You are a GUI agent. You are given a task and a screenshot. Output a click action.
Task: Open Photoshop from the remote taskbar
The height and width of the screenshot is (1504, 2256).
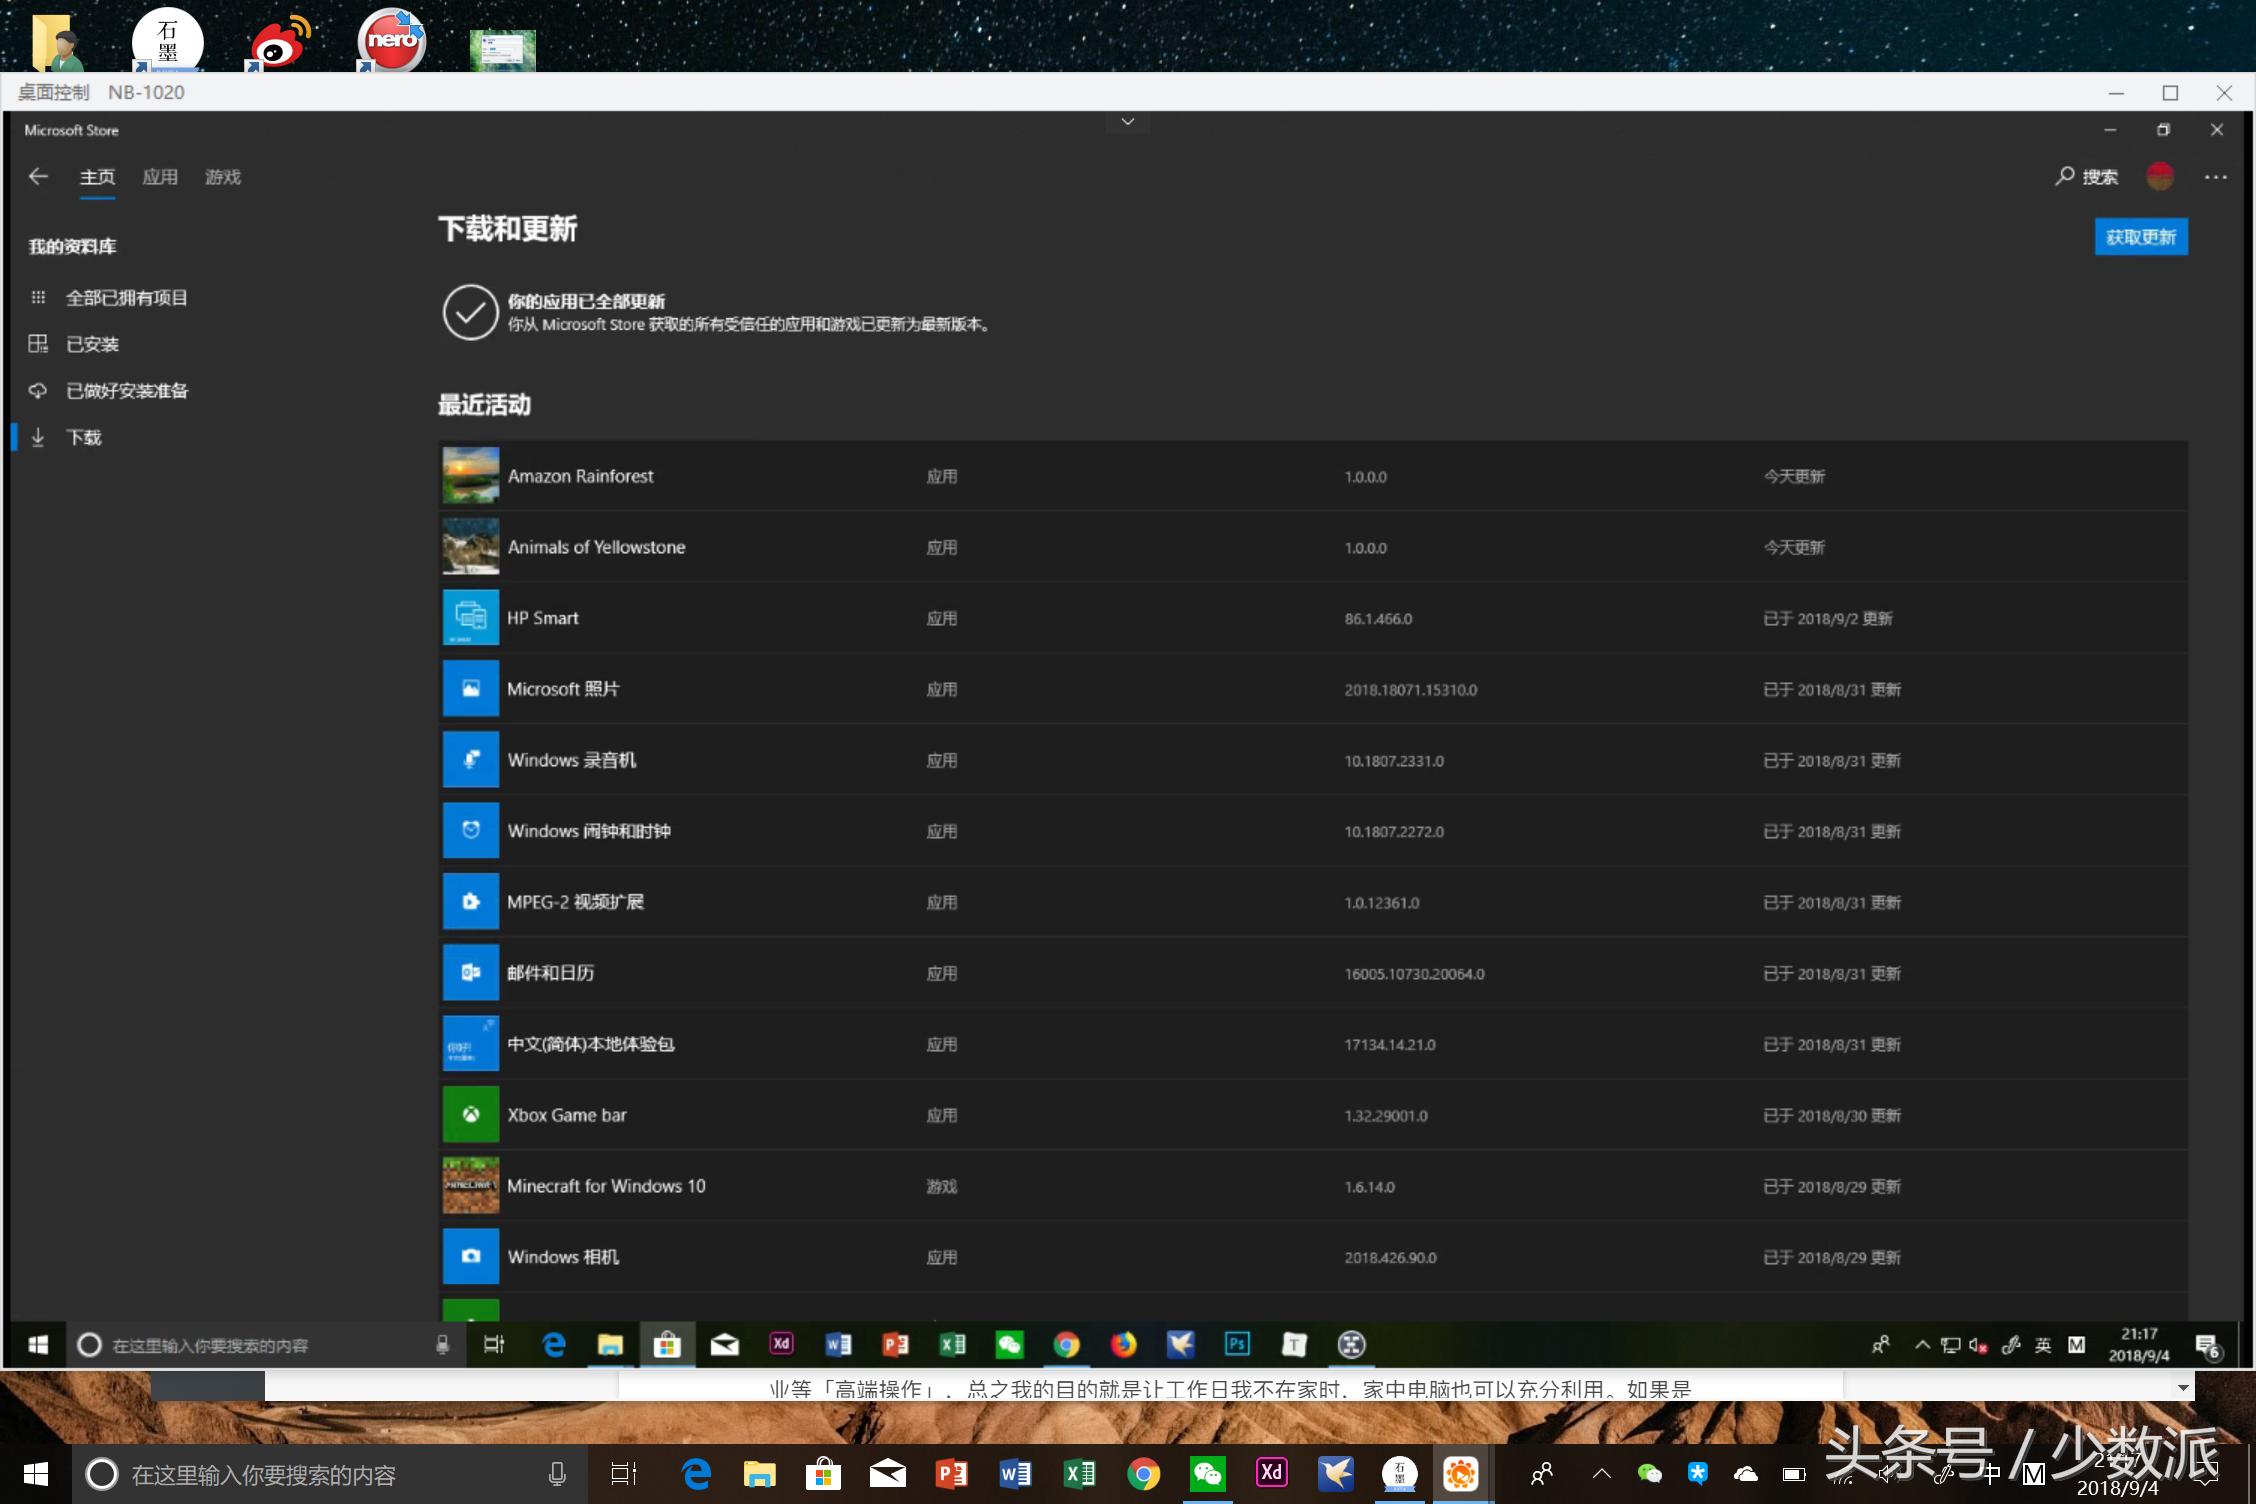tap(1237, 1345)
